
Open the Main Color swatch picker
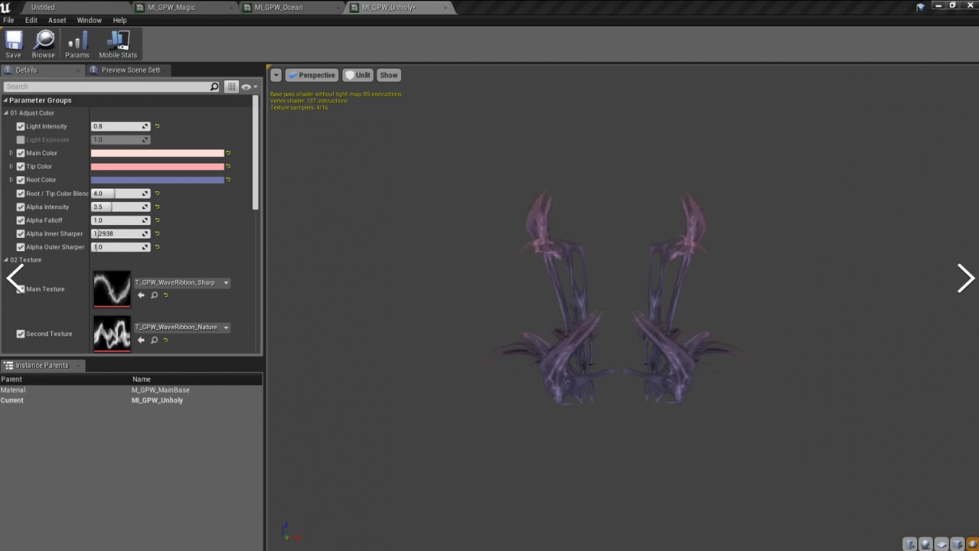coord(157,153)
